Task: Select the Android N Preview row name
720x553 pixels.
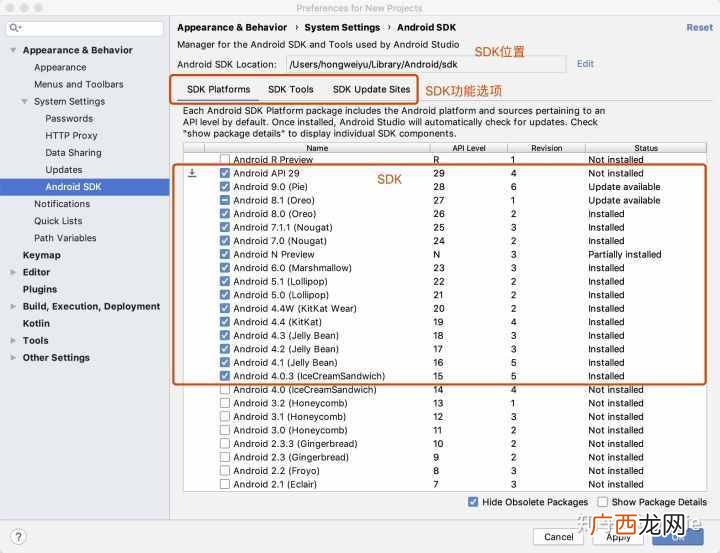Action: (x=274, y=254)
